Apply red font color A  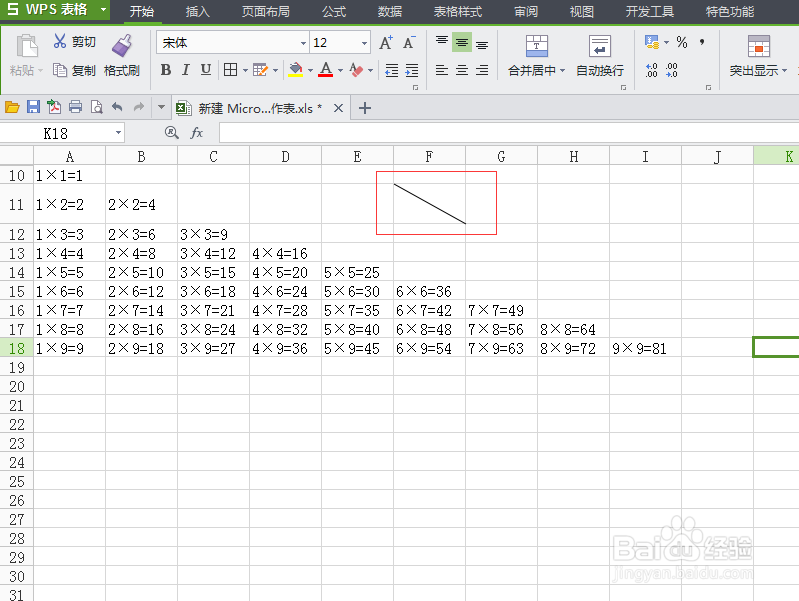tap(326, 70)
